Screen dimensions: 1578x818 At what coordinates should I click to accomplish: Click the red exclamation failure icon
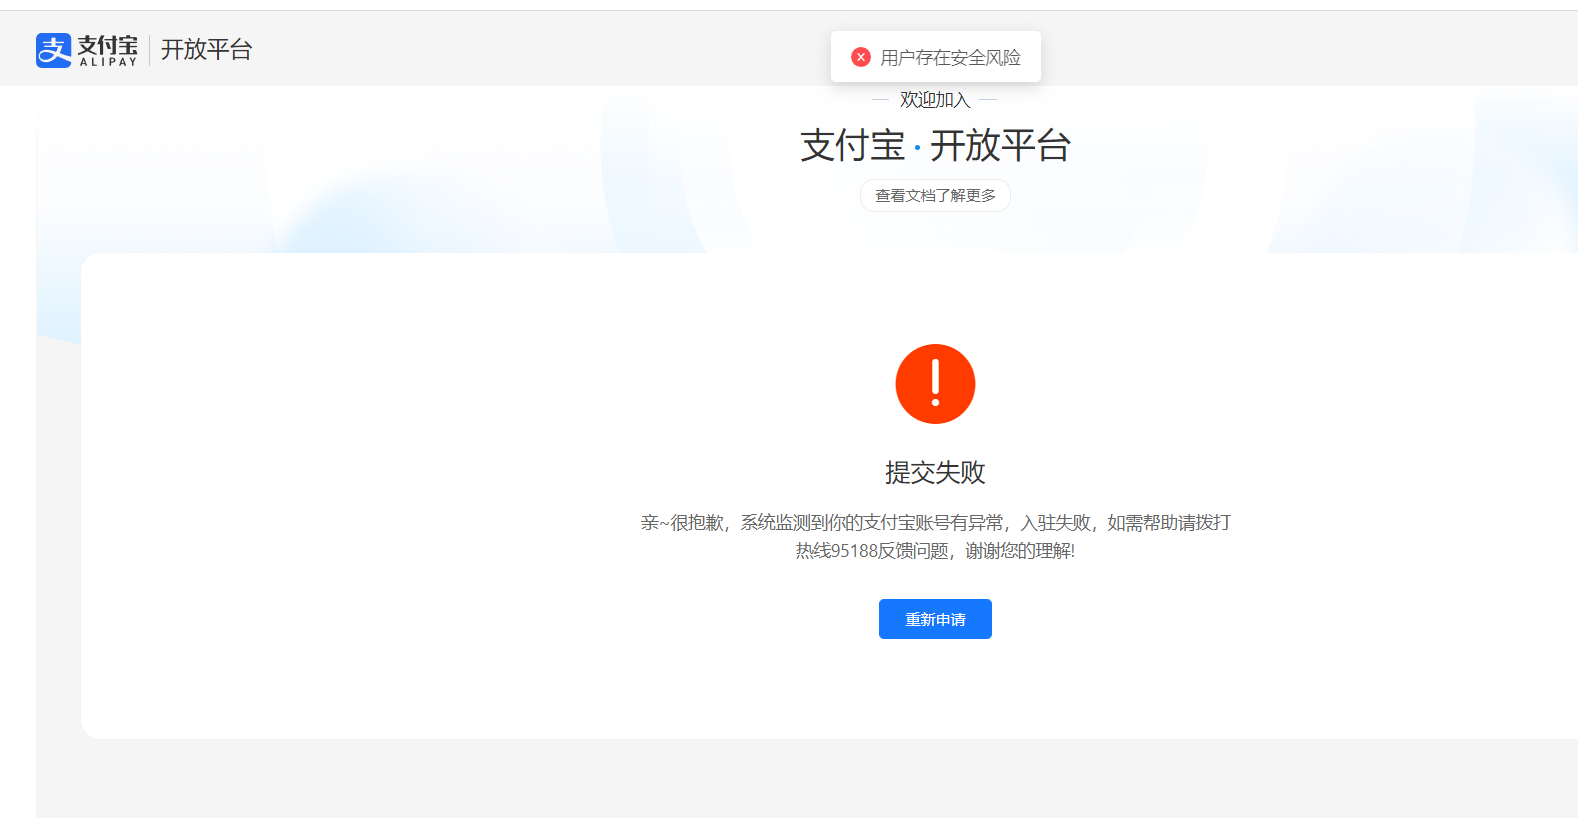[x=935, y=384]
